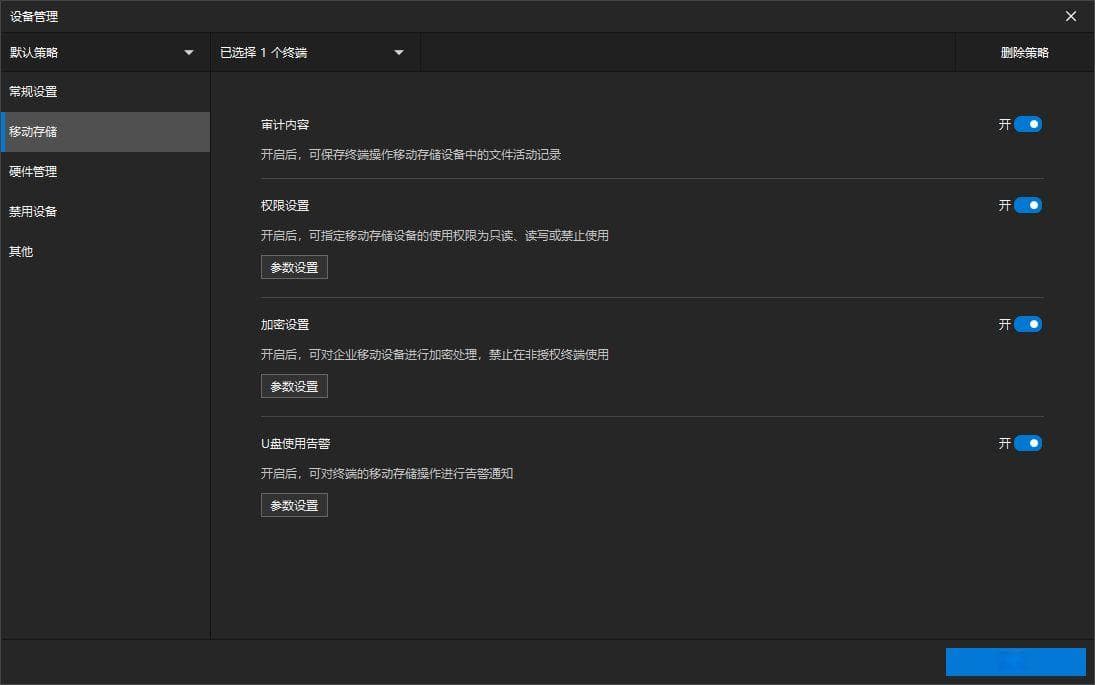Select 其他 in the sidebar
The image size is (1095, 685).
(105, 251)
